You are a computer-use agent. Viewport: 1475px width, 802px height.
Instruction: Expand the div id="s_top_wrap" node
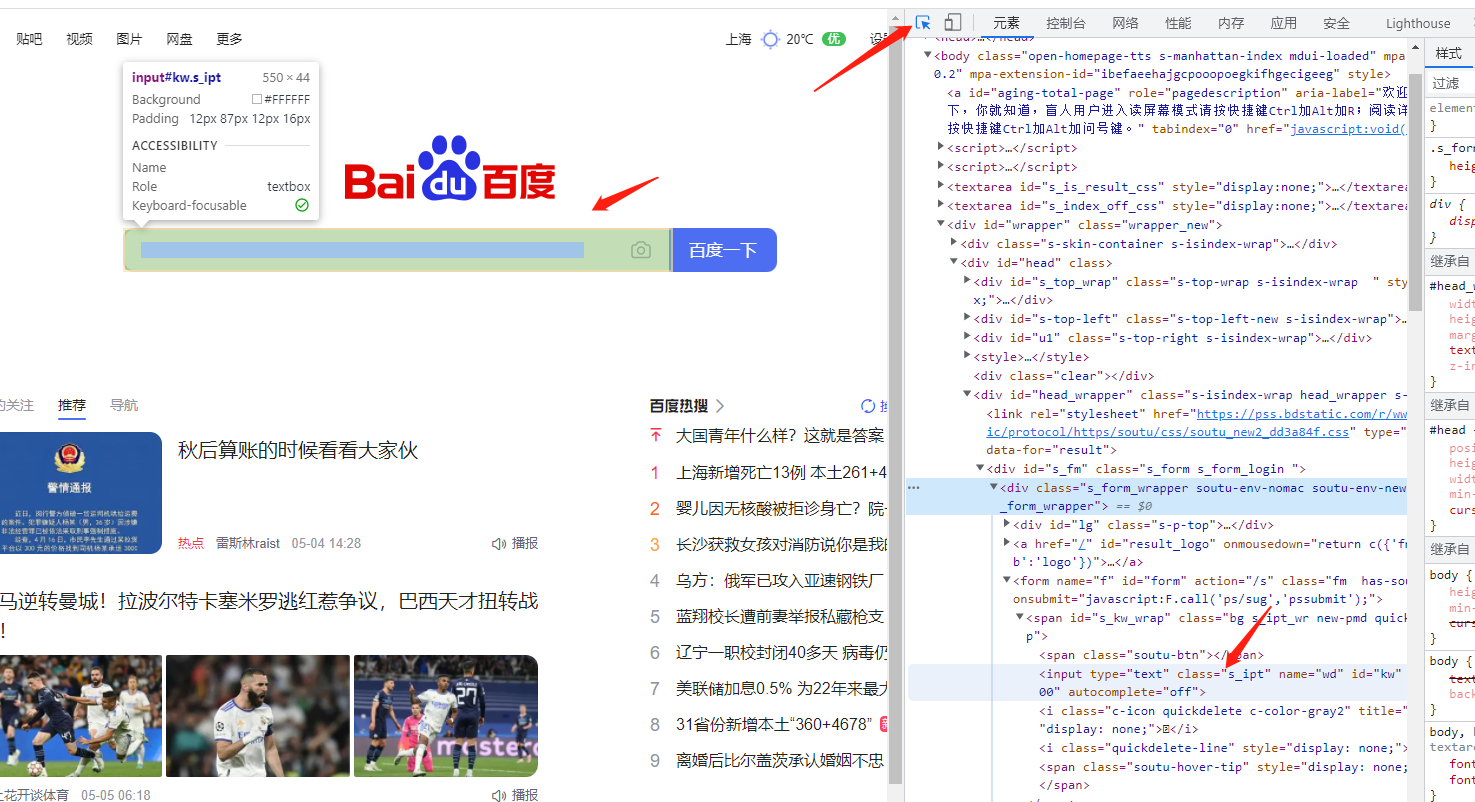966,281
